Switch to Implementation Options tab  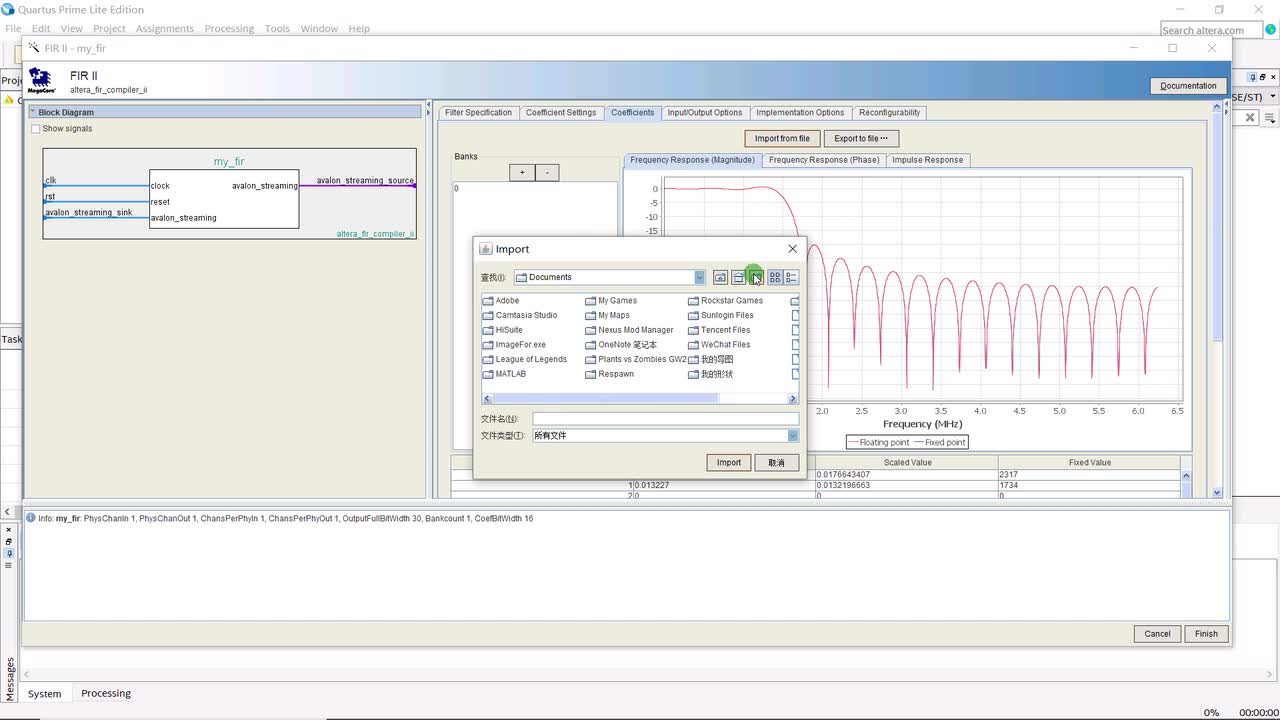[x=800, y=112]
